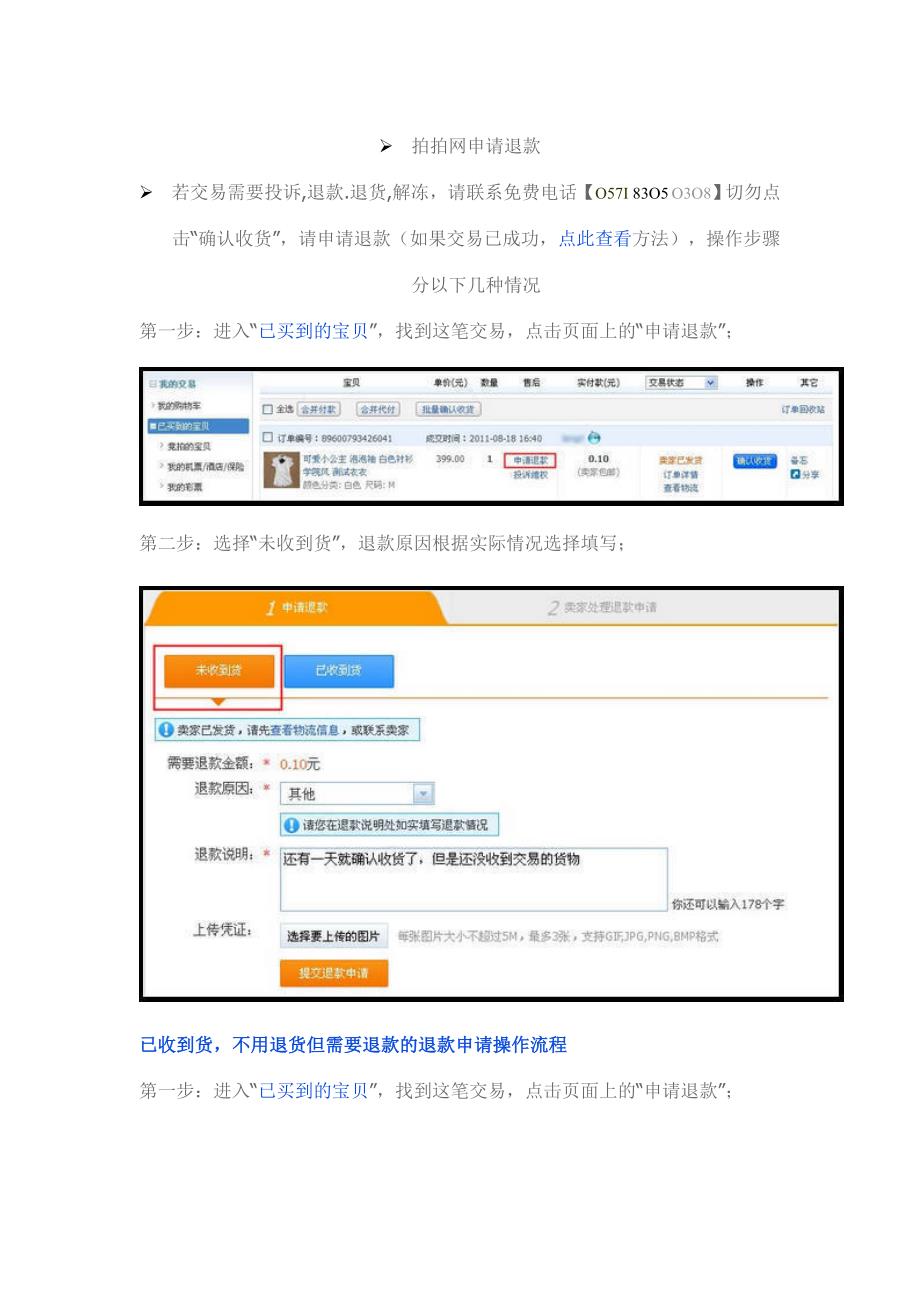This screenshot has width=920, height=1302.
Task: Toggle the 全选 select-all checkbox
Action: [x=267, y=410]
